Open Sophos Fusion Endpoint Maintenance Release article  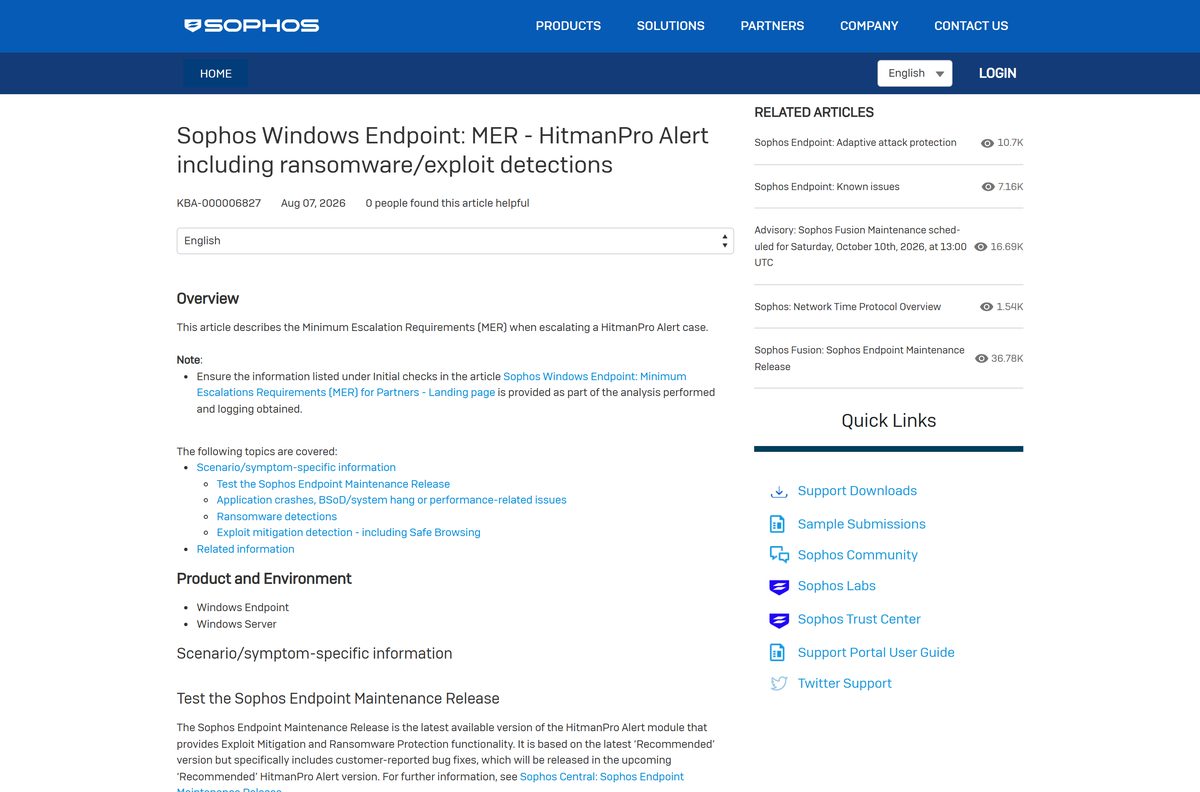pos(859,359)
